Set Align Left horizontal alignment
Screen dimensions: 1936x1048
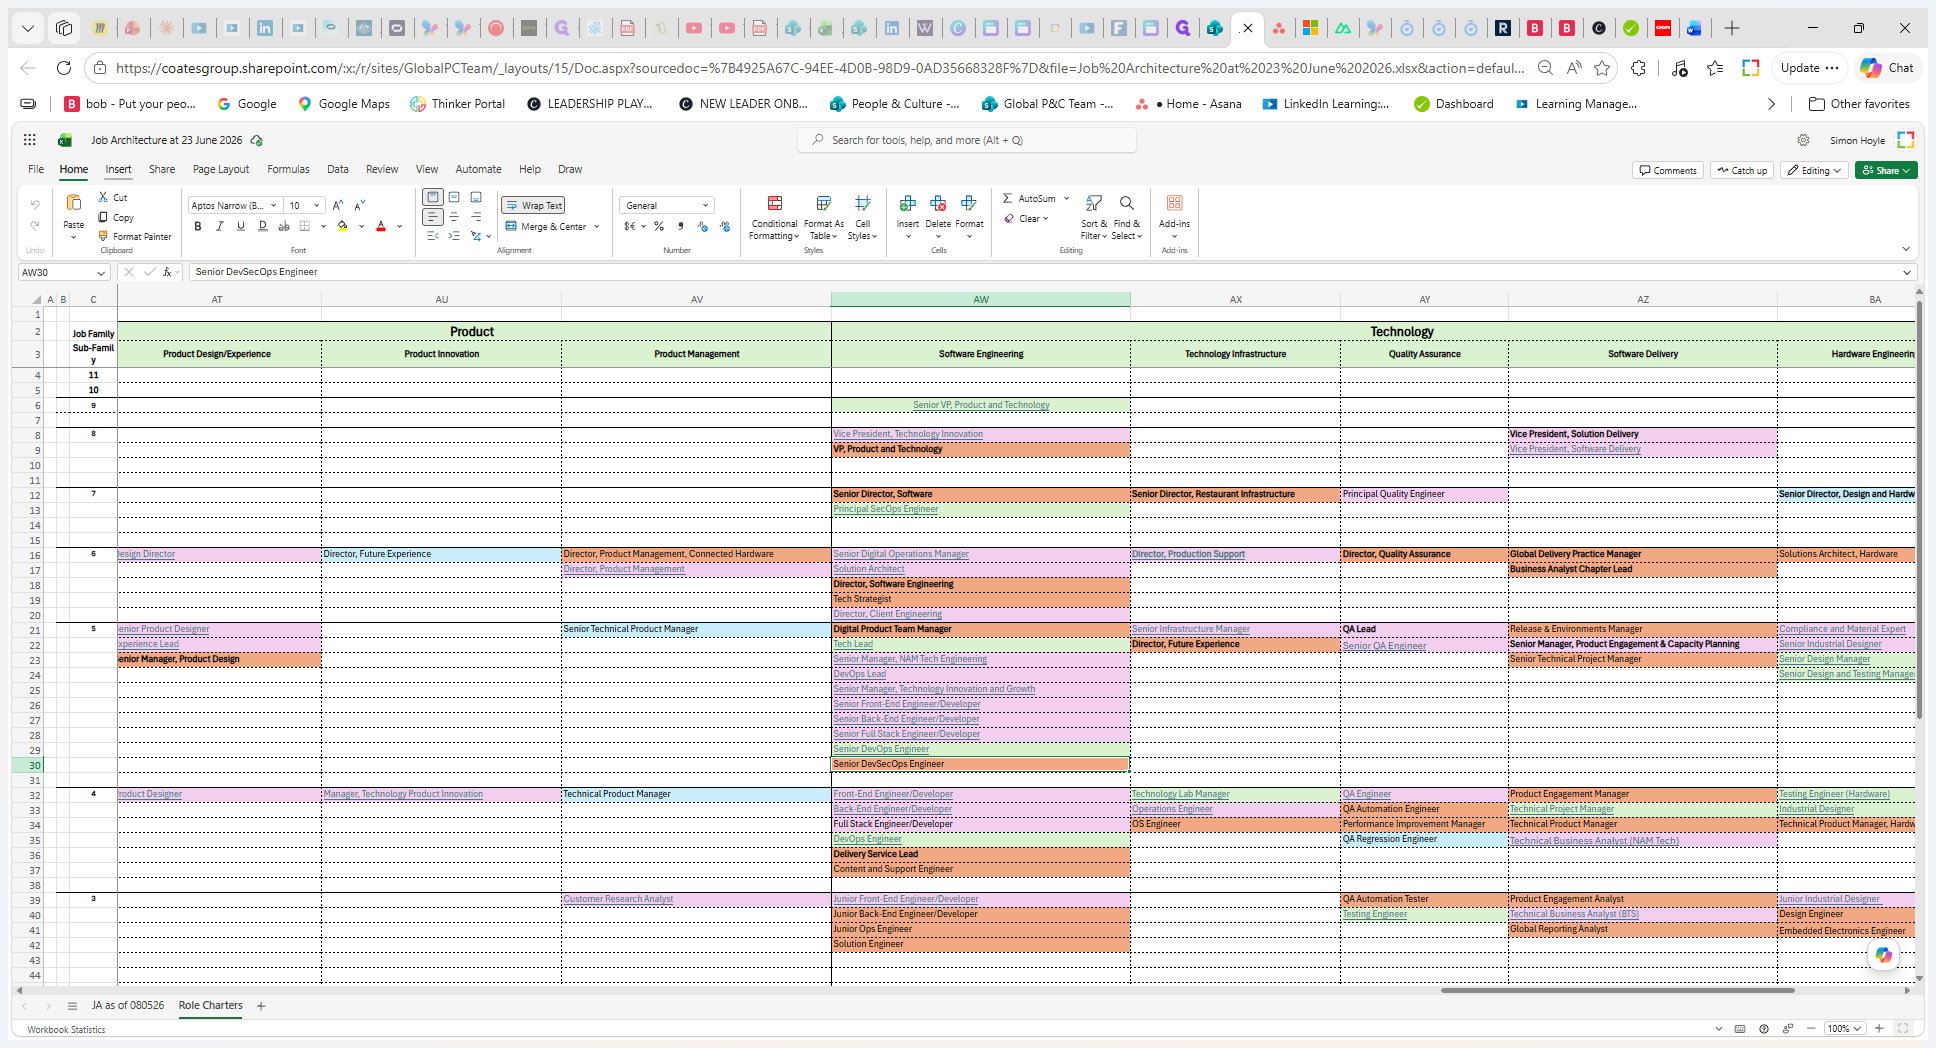coord(432,216)
